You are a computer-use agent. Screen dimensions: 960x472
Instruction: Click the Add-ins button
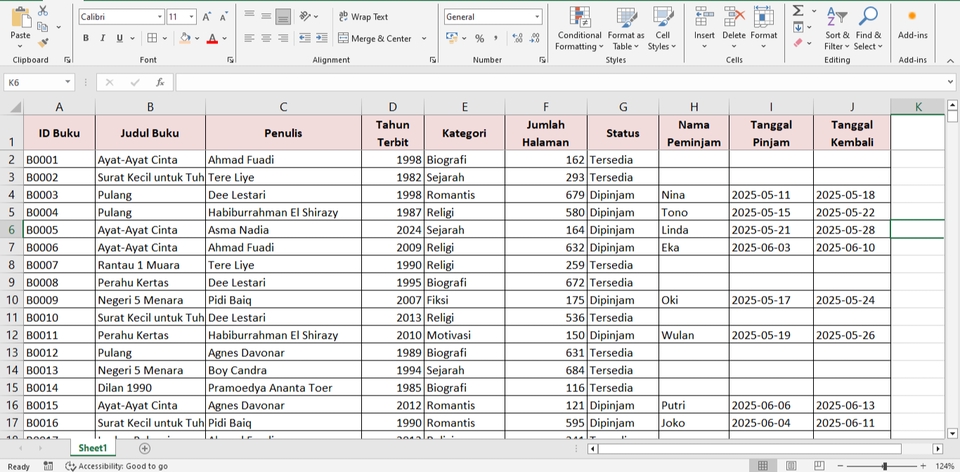coord(912,23)
